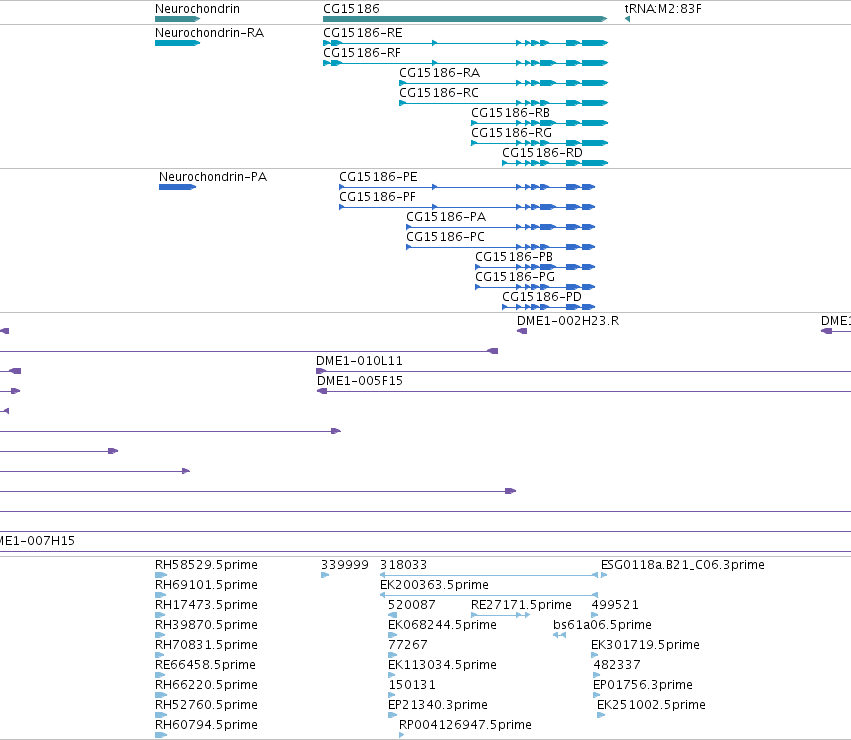Click the RH70831.5prime EST label

(x=206, y=645)
